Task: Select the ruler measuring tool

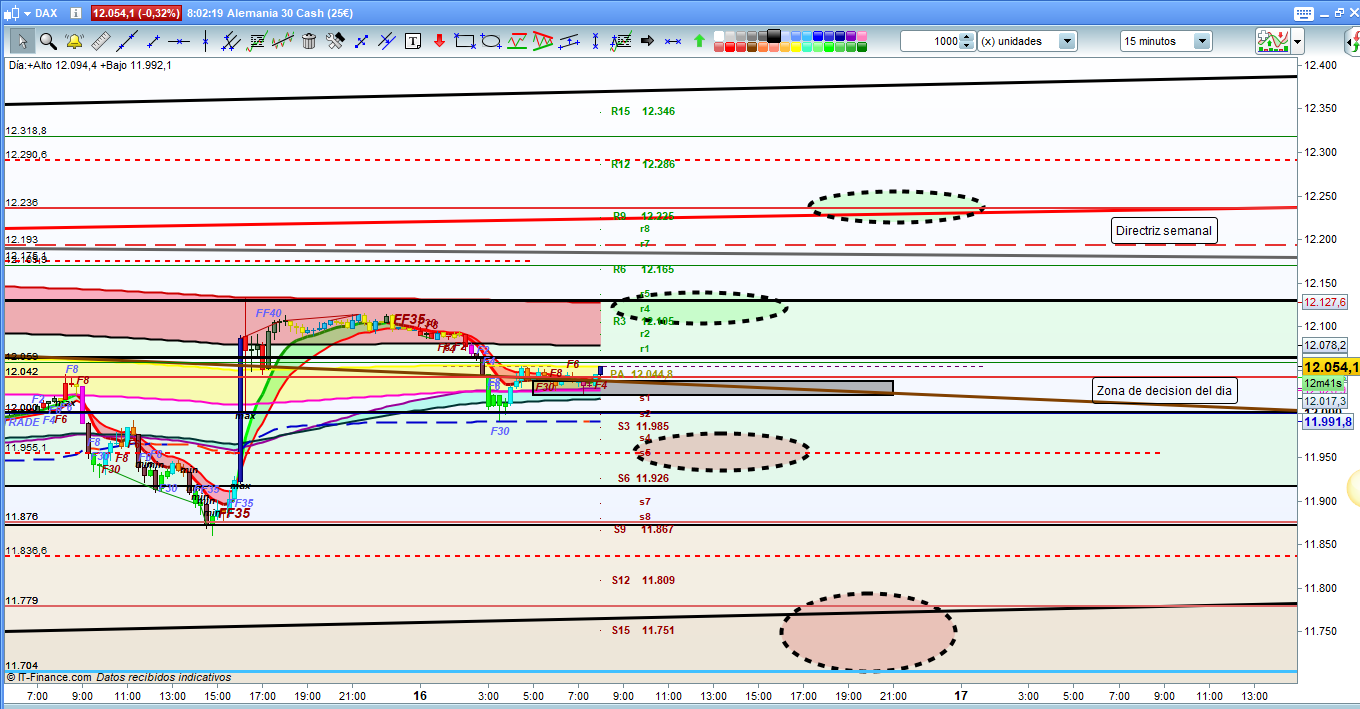Action: (100, 41)
